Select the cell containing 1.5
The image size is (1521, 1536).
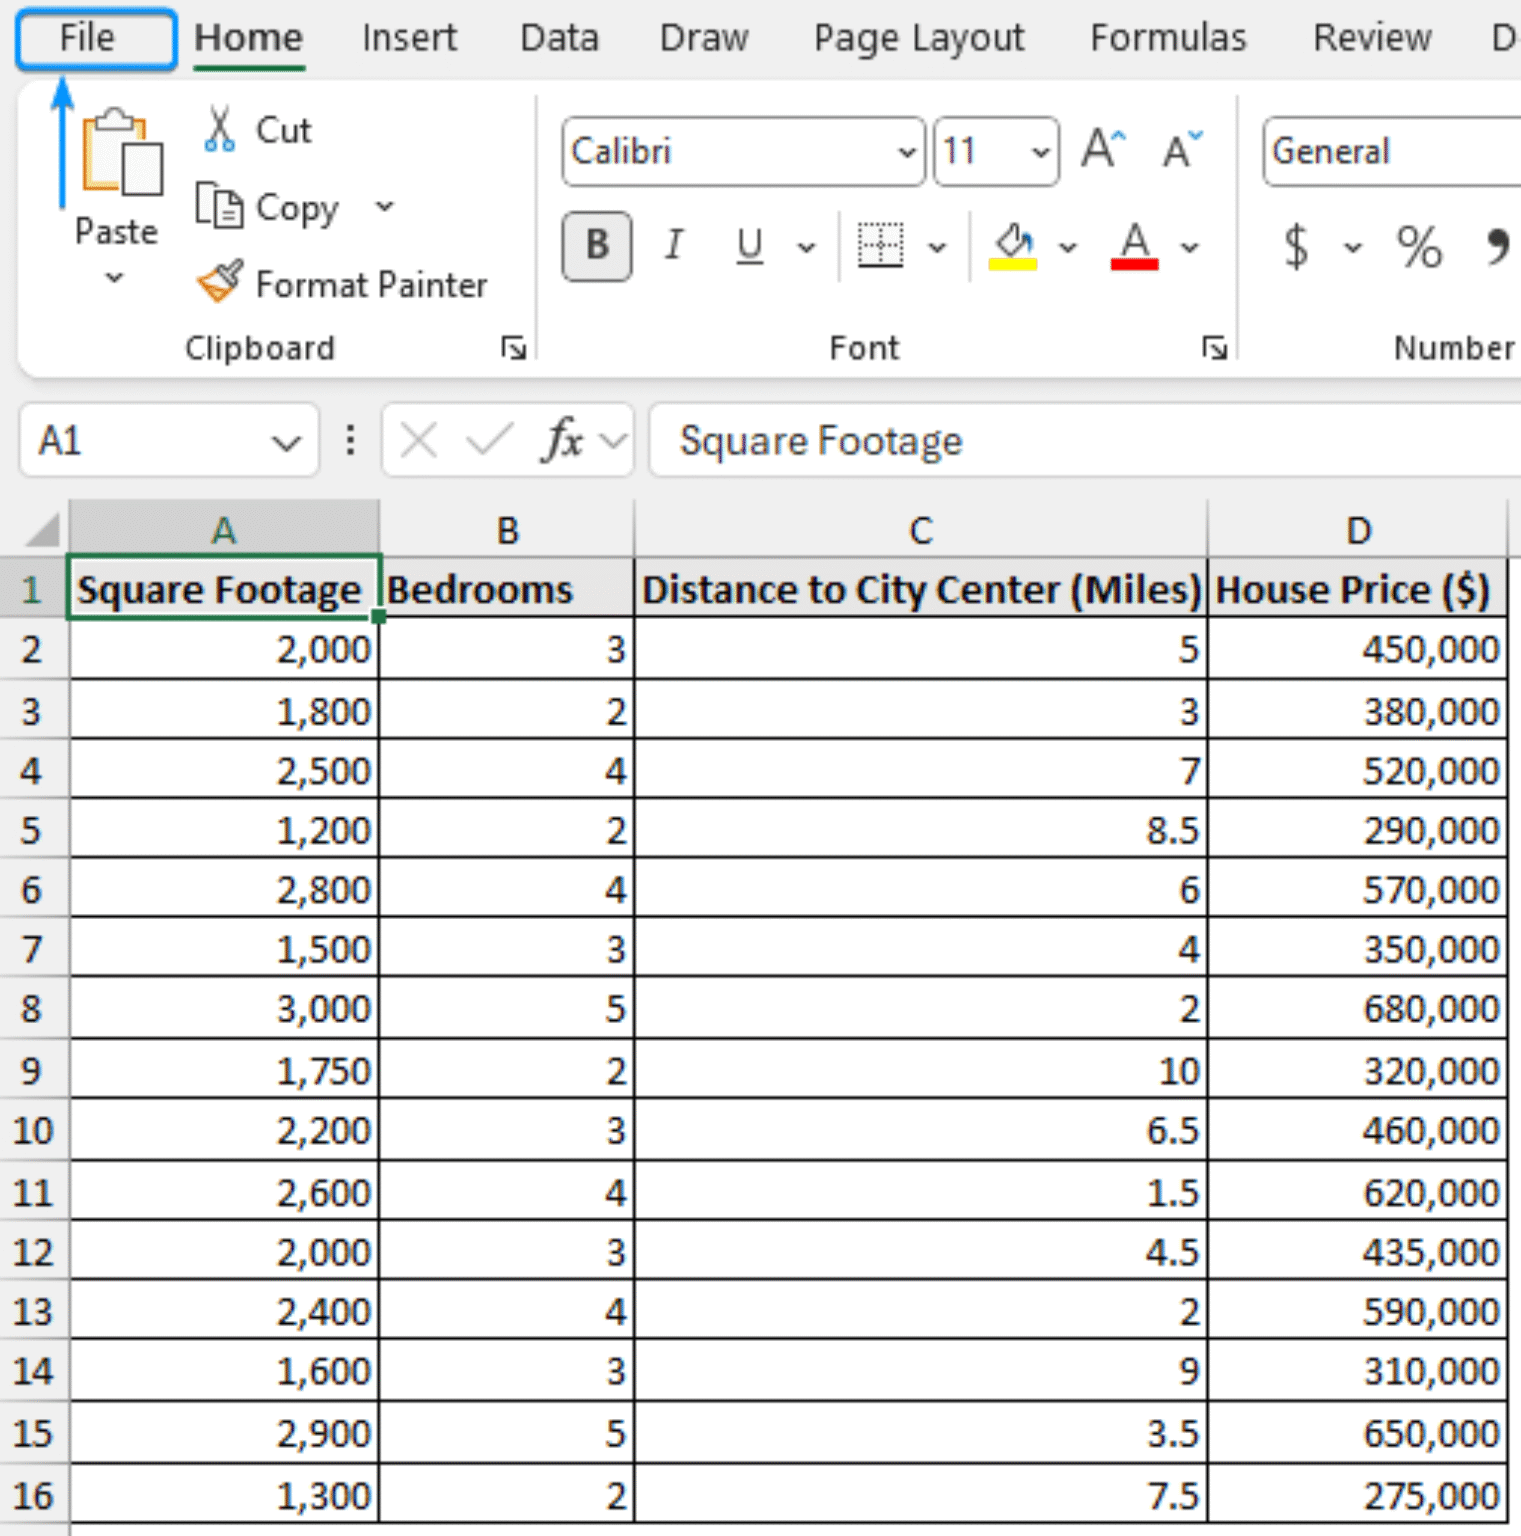pyautogui.click(x=920, y=1191)
